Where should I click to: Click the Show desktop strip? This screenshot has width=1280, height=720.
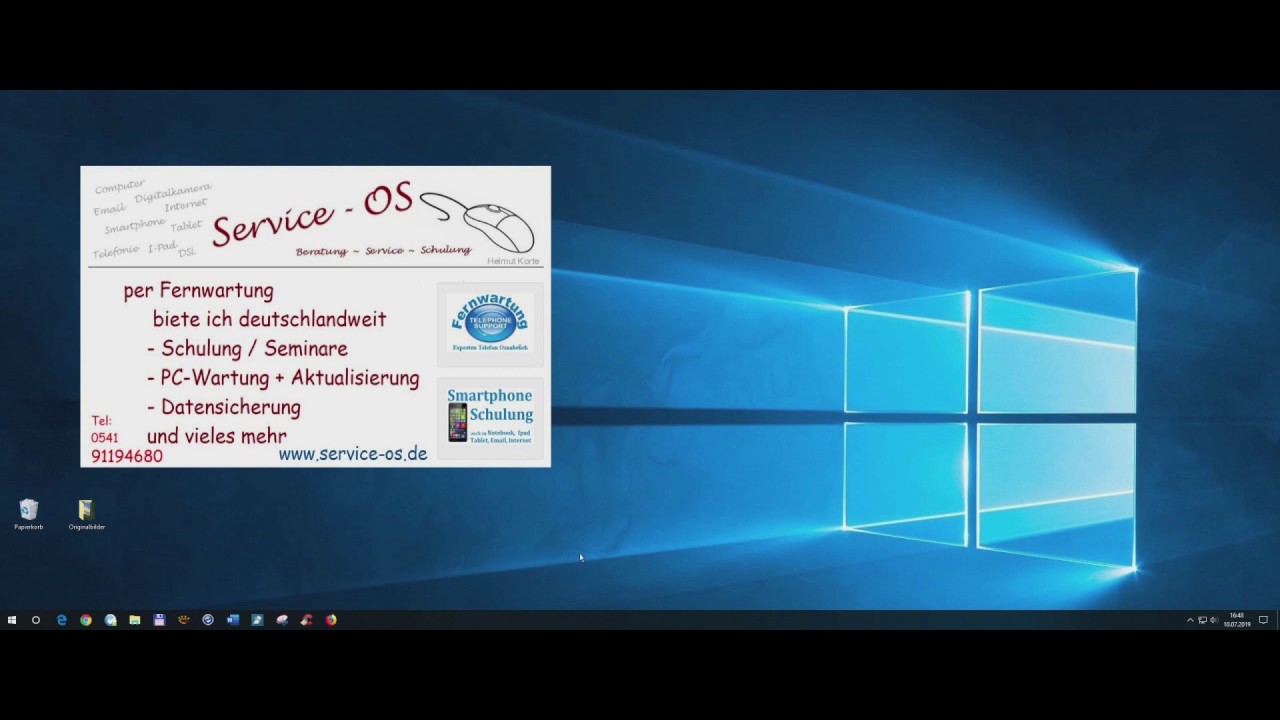coord(1278,620)
